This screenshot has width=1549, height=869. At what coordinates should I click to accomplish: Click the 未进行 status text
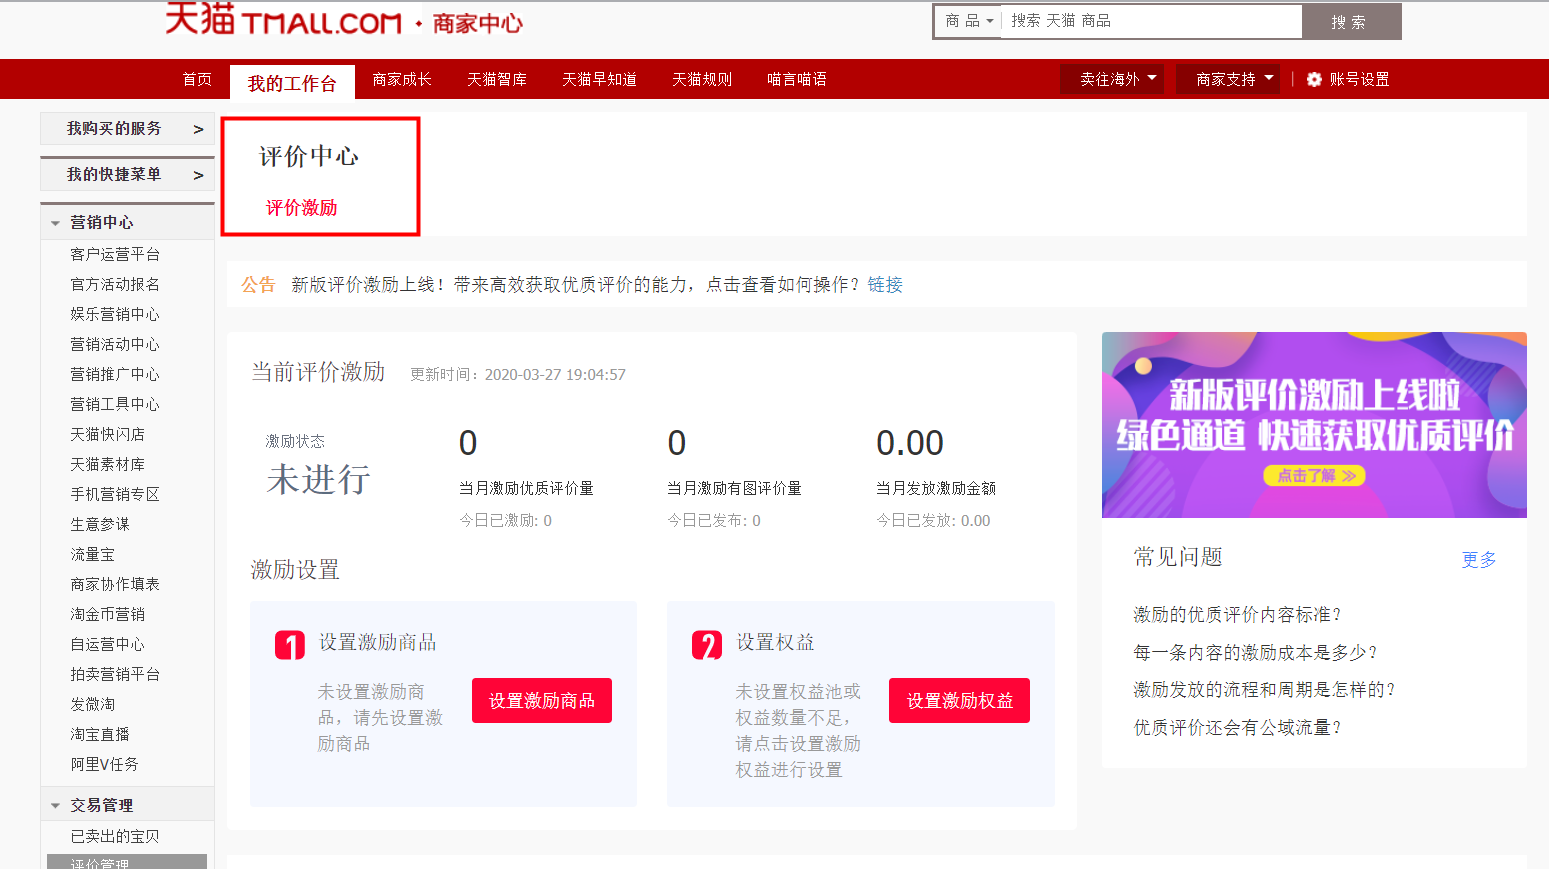(x=318, y=480)
